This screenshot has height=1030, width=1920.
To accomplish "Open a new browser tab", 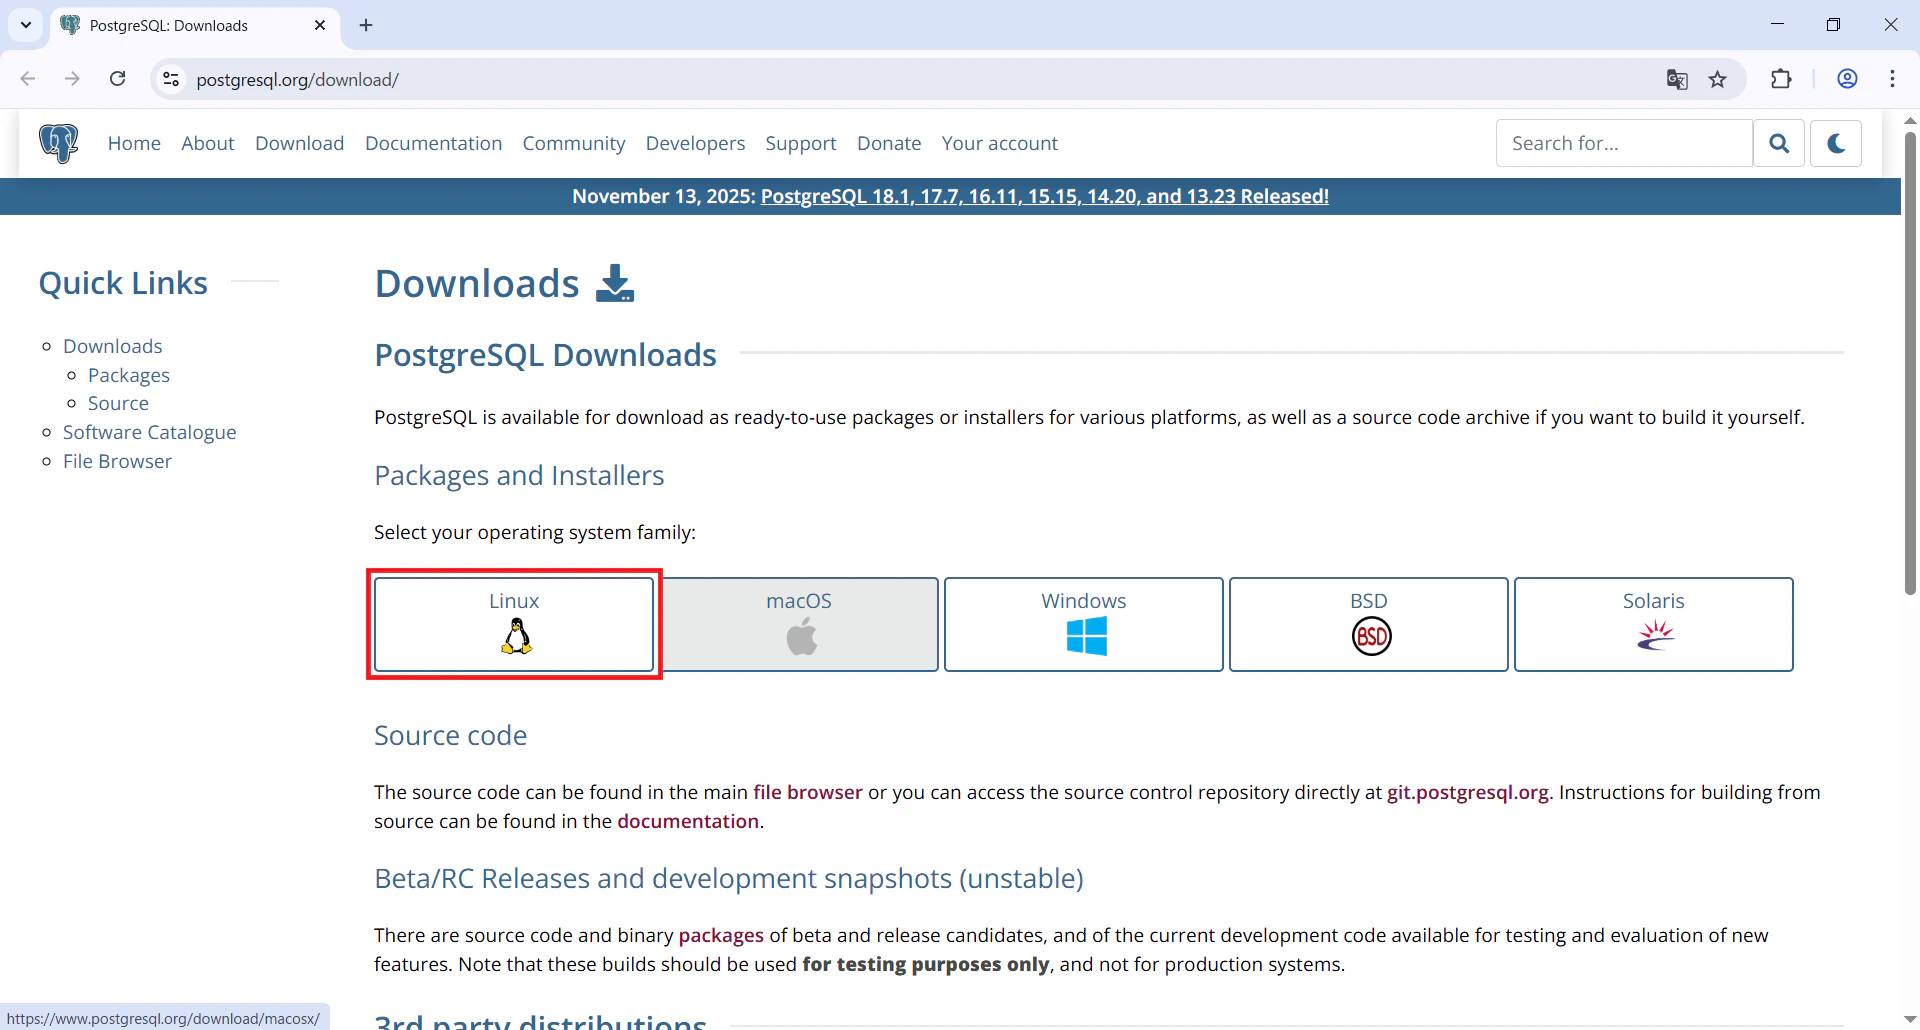I will (x=366, y=25).
